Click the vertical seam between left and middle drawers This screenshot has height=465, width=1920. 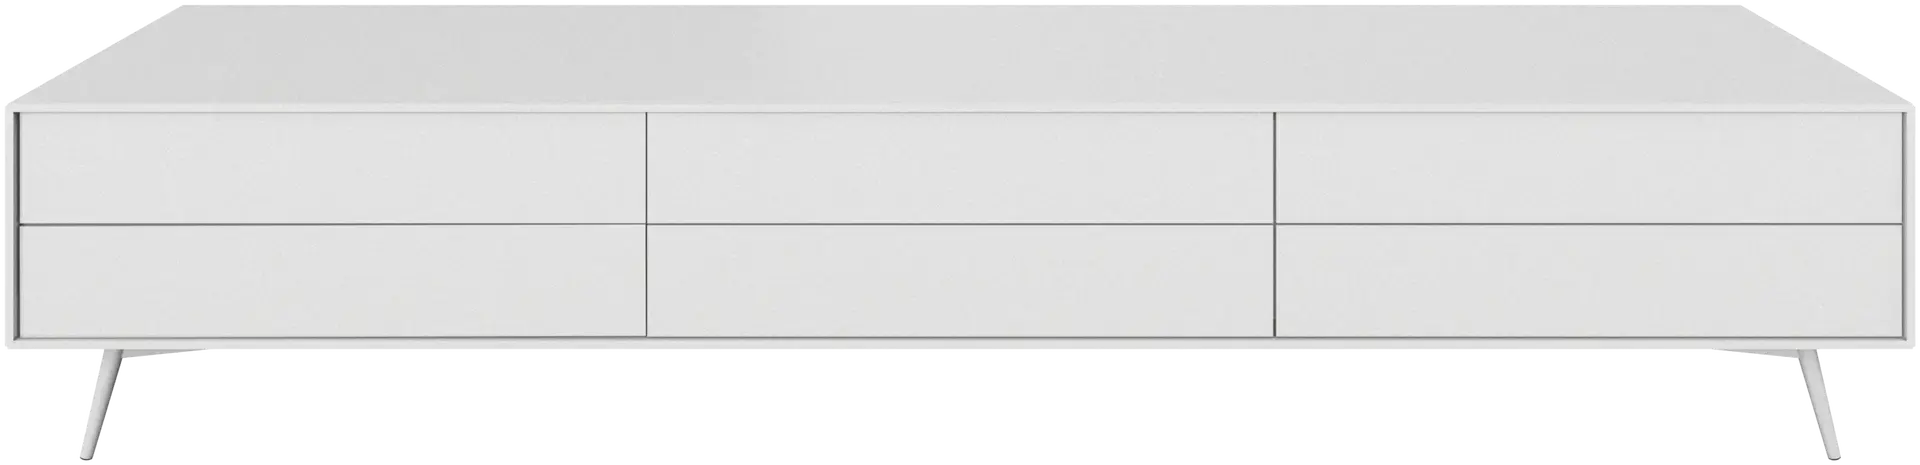[x=647, y=224]
